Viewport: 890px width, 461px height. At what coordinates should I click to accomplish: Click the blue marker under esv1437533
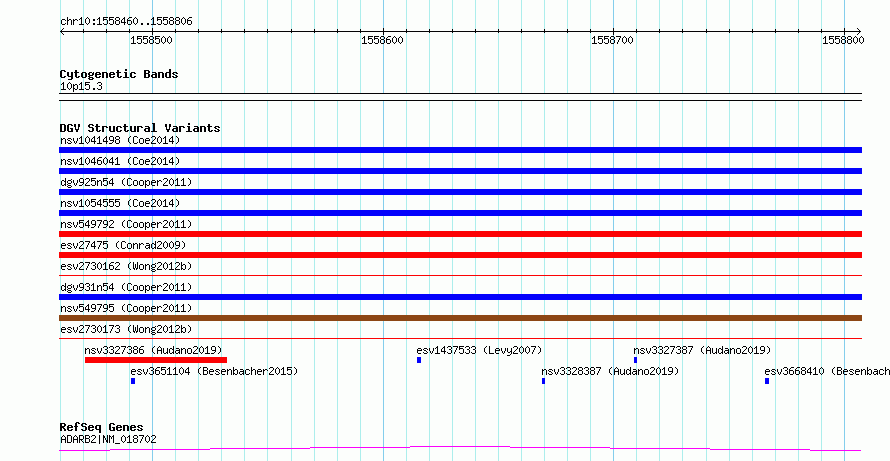[x=419, y=360]
